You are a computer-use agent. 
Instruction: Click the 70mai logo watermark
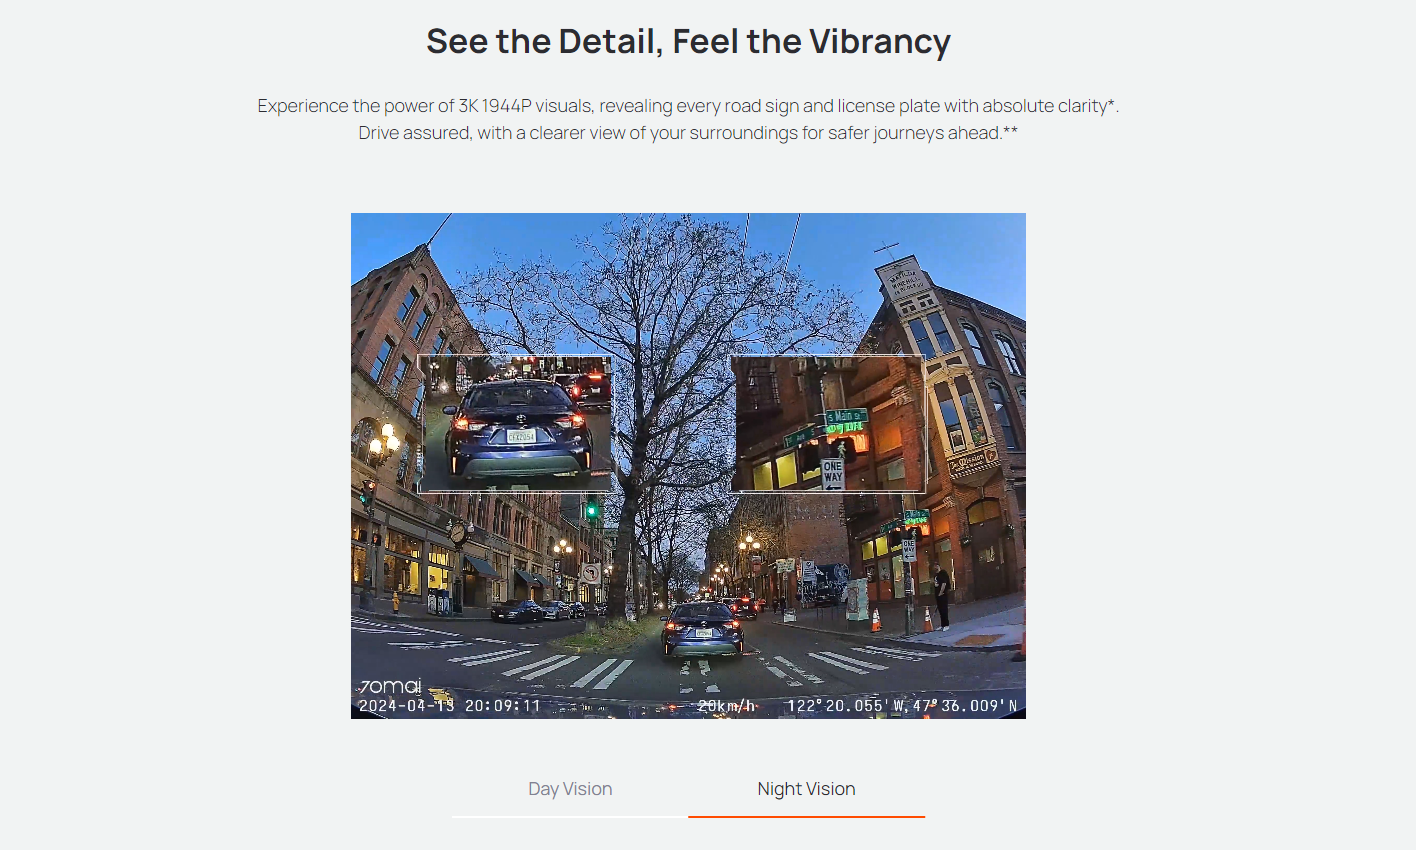pos(391,686)
